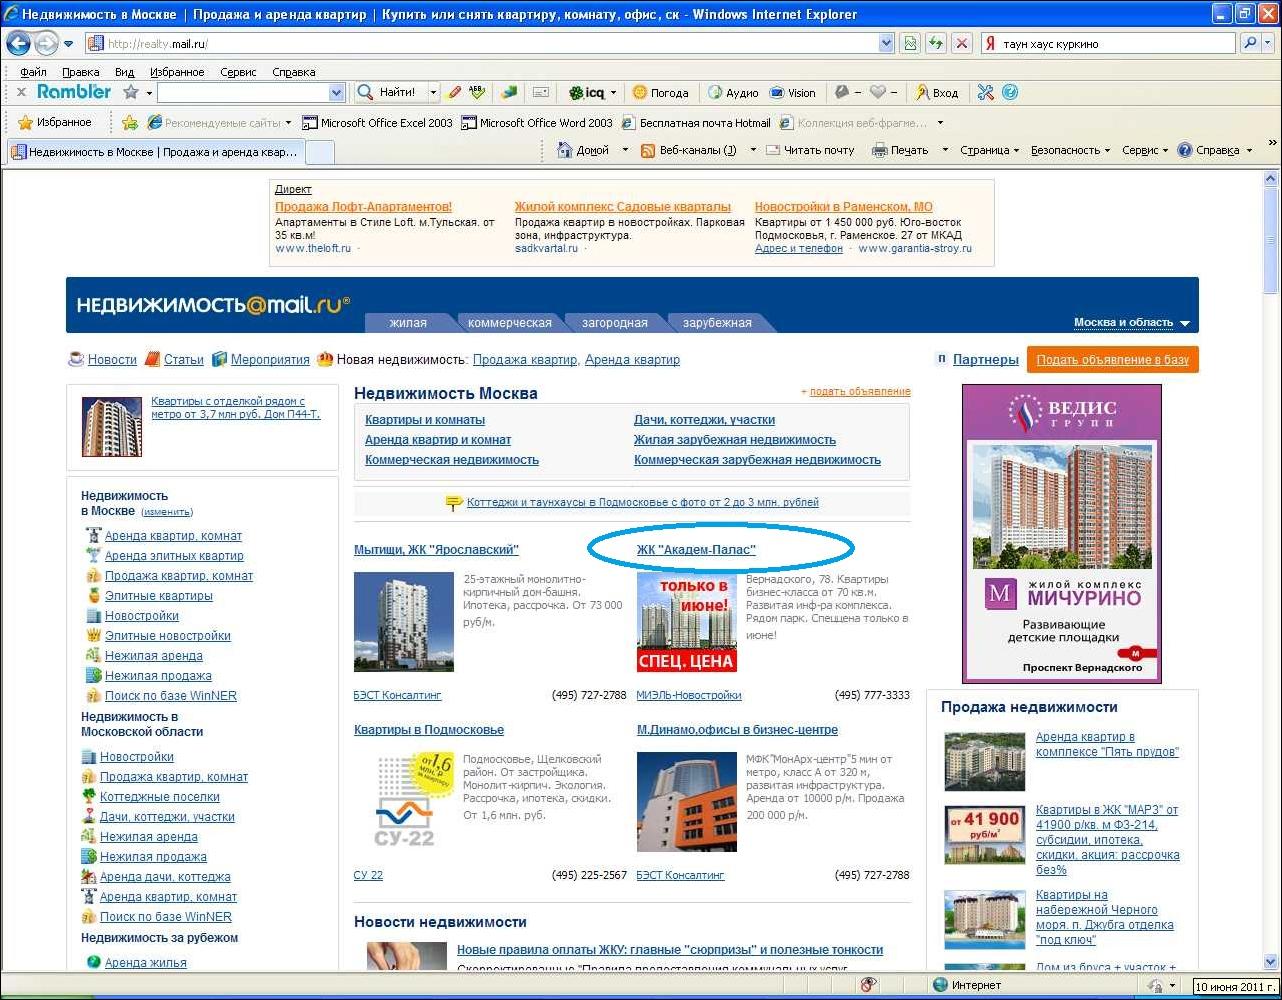Open the Сервис menu in menu bar
This screenshot has width=1282, height=1000.
tap(238, 72)
